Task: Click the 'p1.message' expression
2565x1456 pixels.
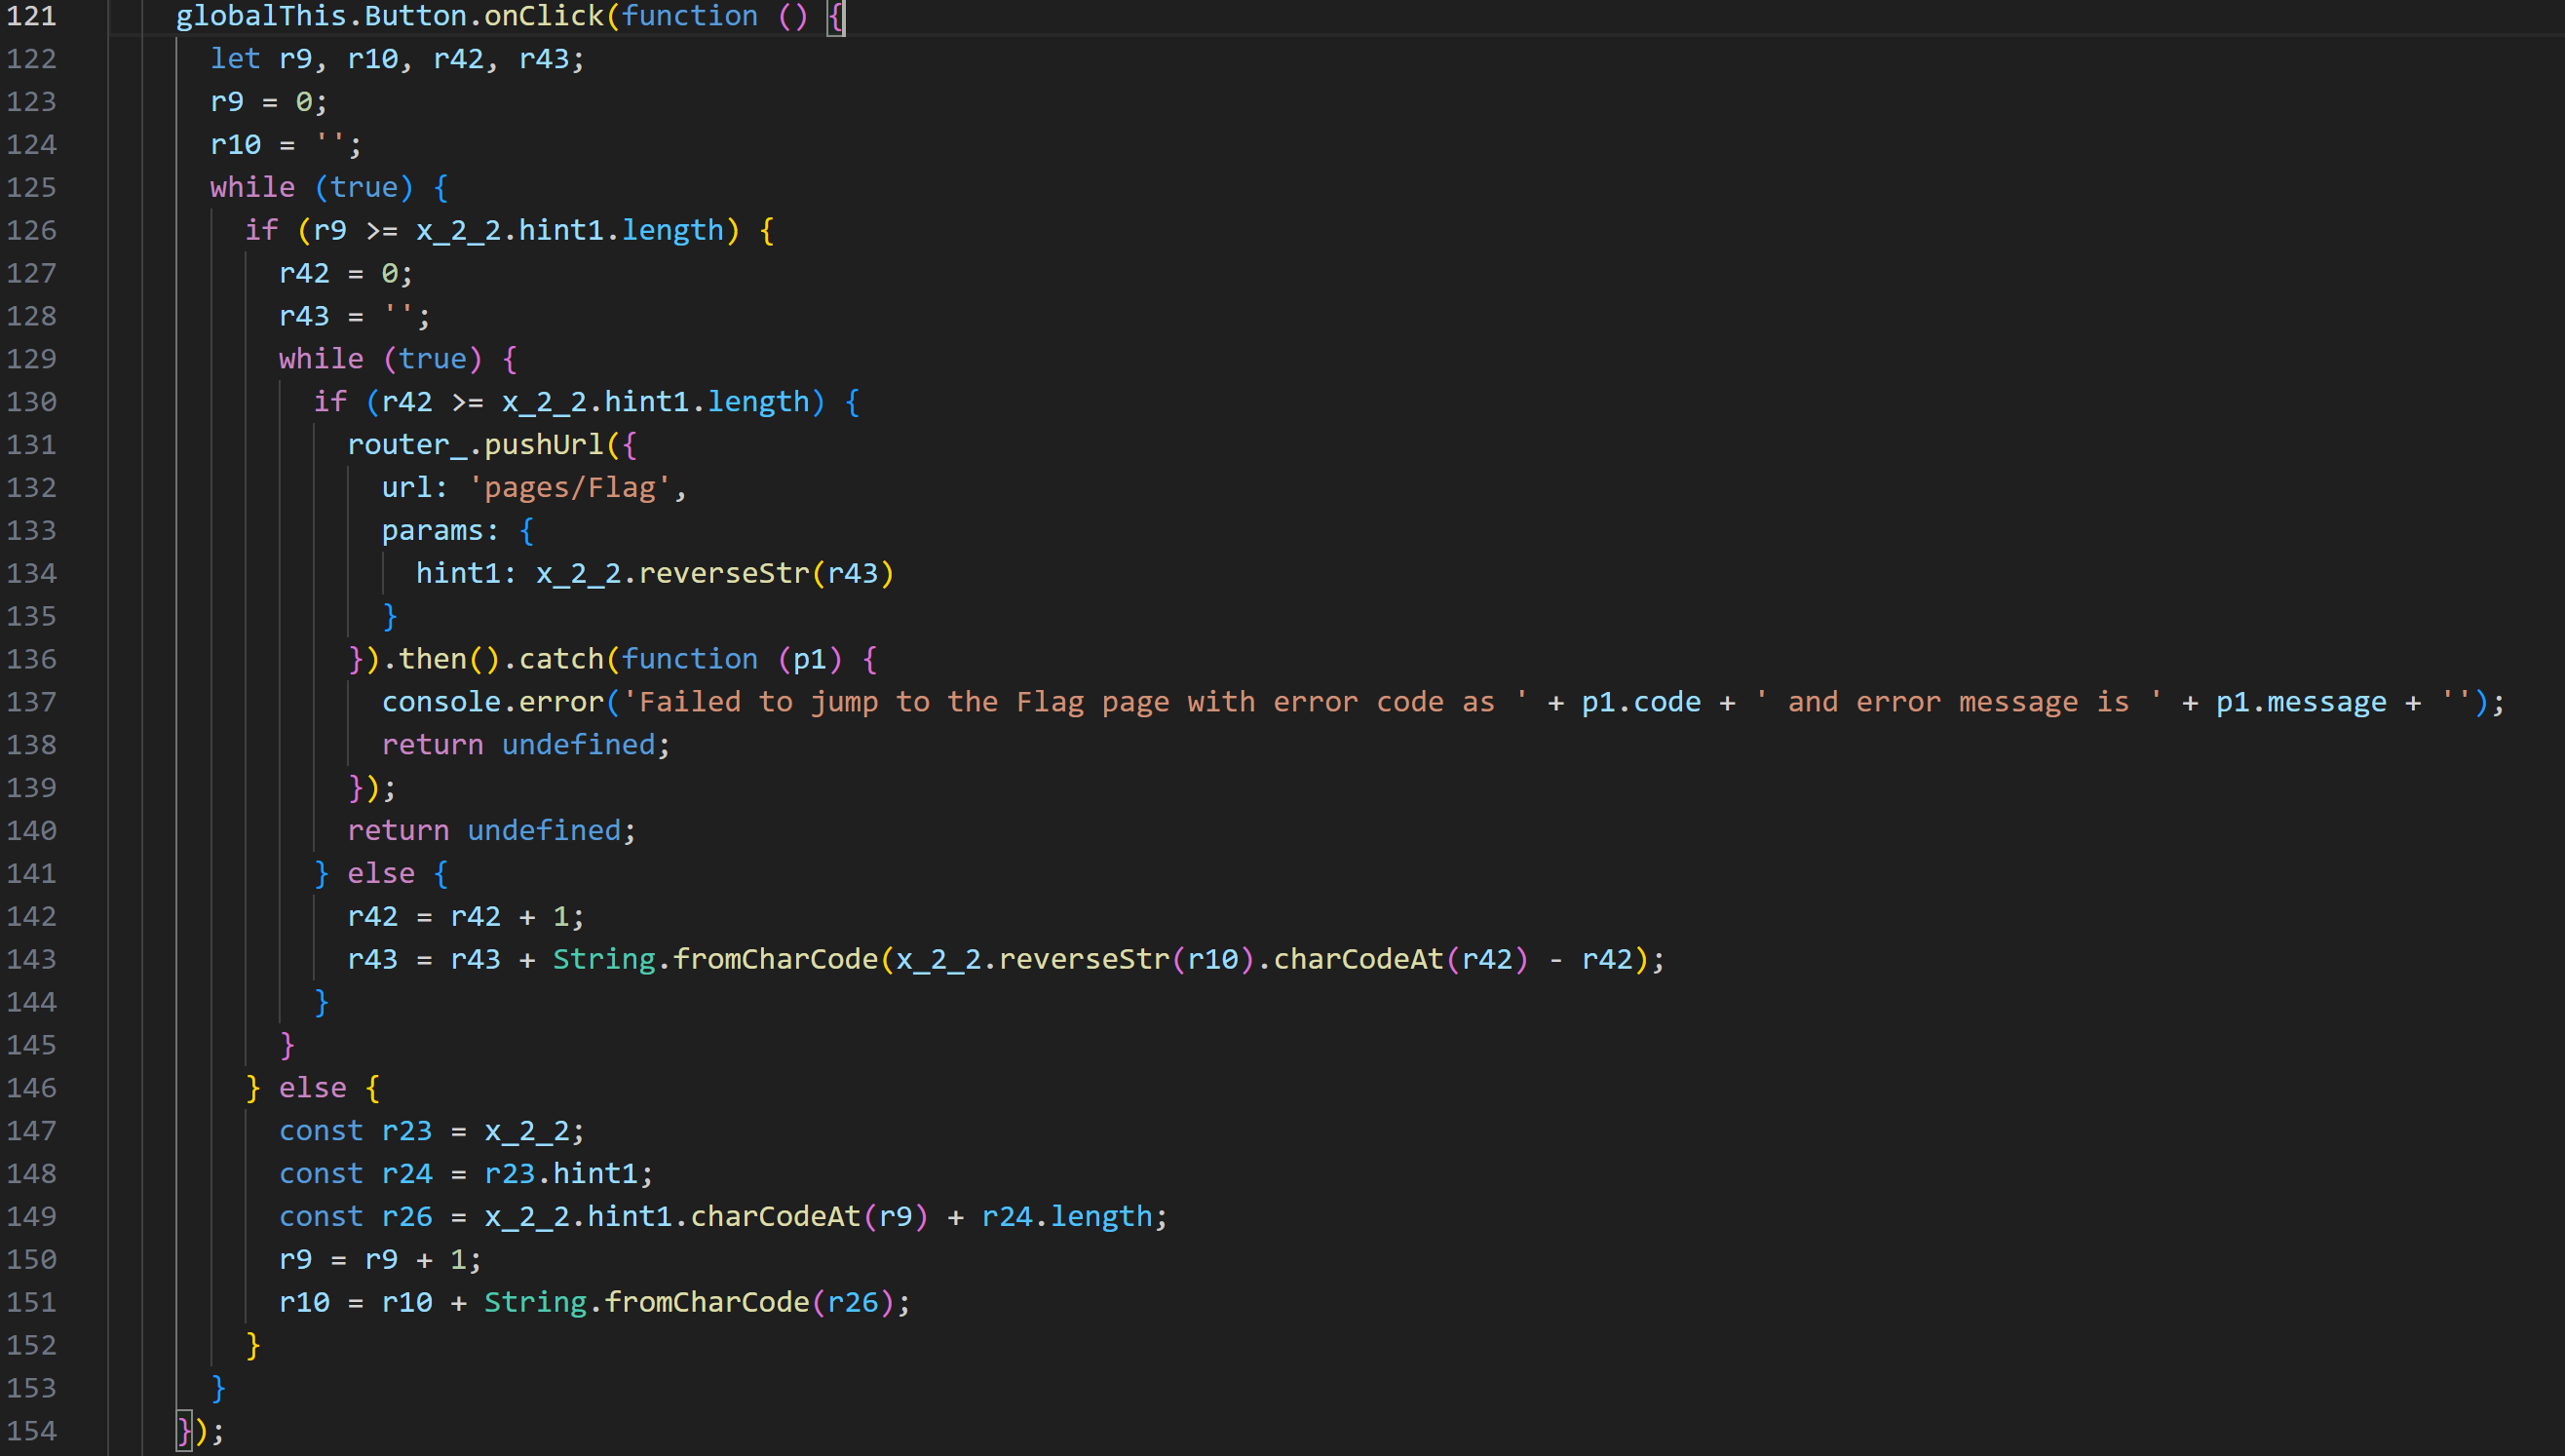Action: click(x=2300, y=702)
